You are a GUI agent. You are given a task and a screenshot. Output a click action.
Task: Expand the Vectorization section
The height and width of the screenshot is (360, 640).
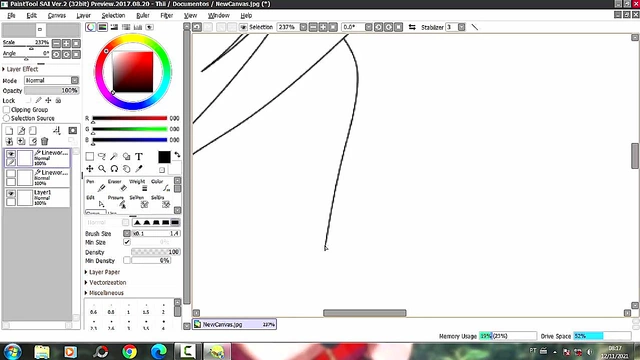(106, 282)
